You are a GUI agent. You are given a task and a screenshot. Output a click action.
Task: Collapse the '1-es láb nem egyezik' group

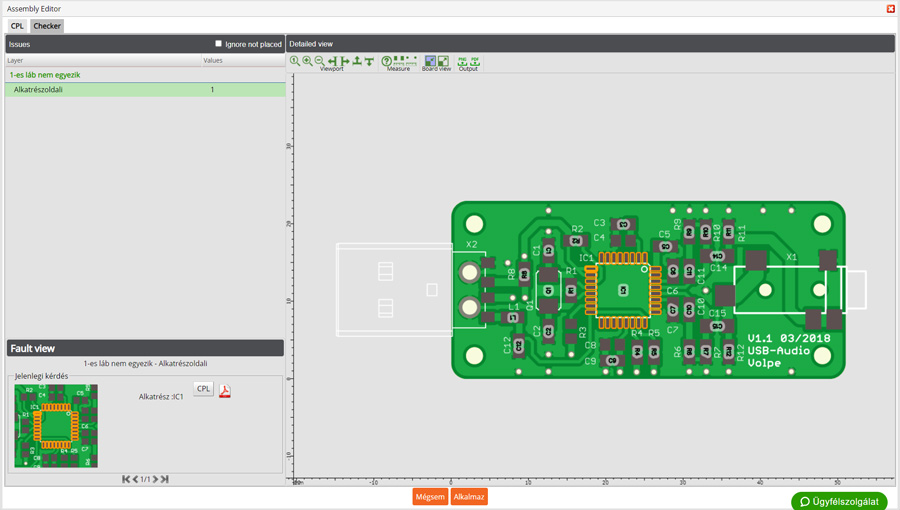[x=45, y=75]
